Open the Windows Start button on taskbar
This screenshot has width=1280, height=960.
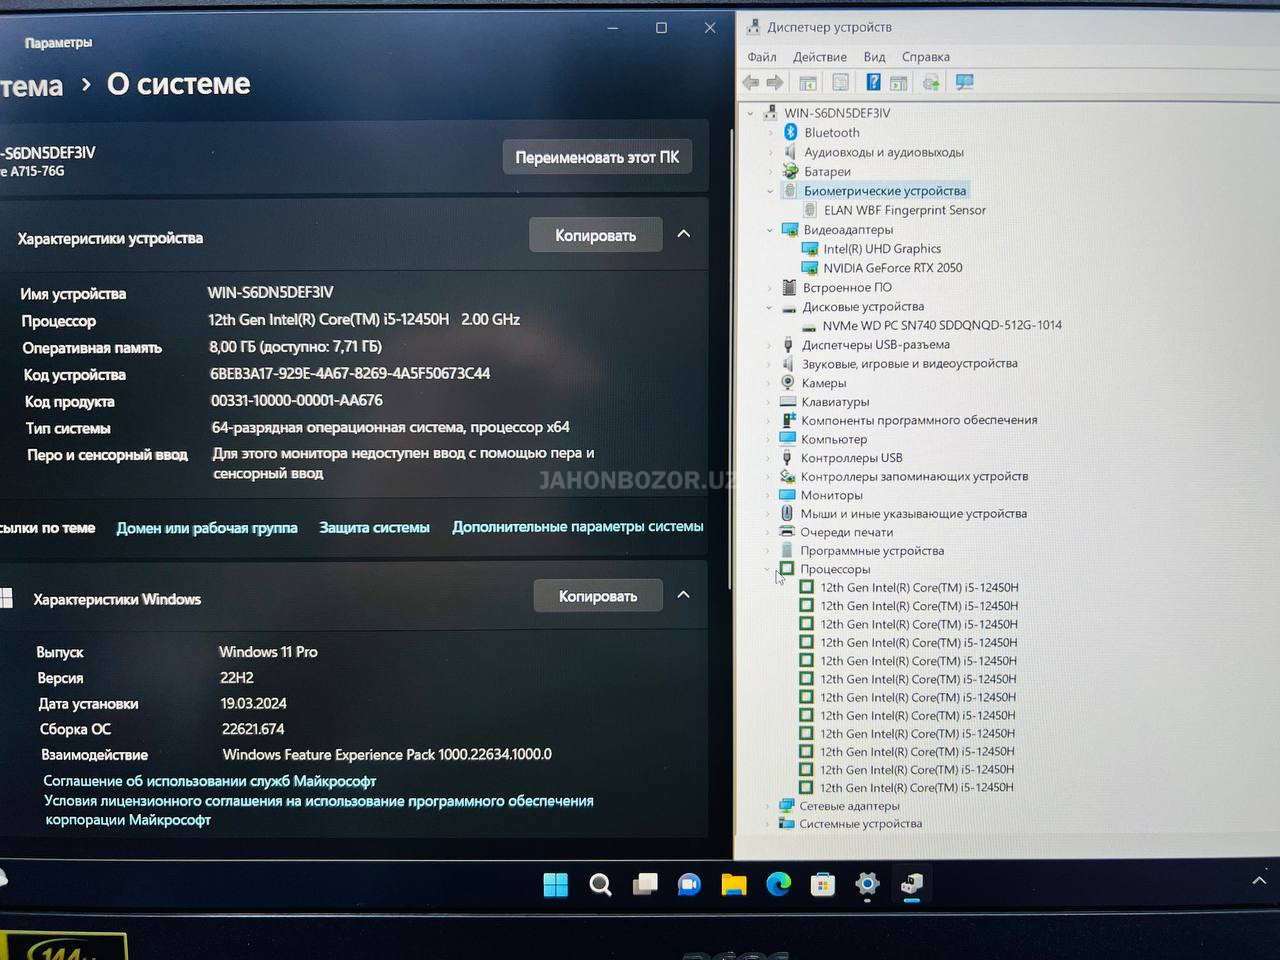(x=555, y=884)
